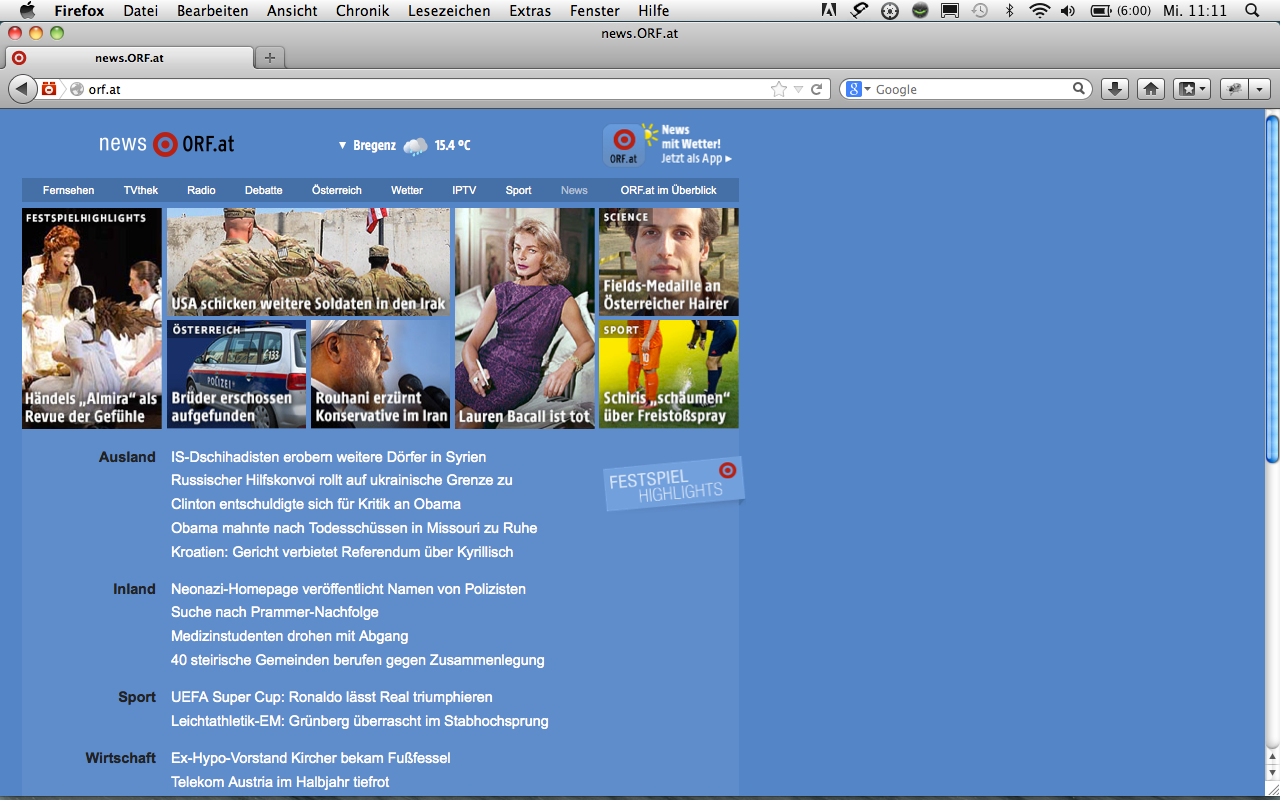Open the Chronik menu
This screenshot has width=1280, height=800.
pos(363,10)
